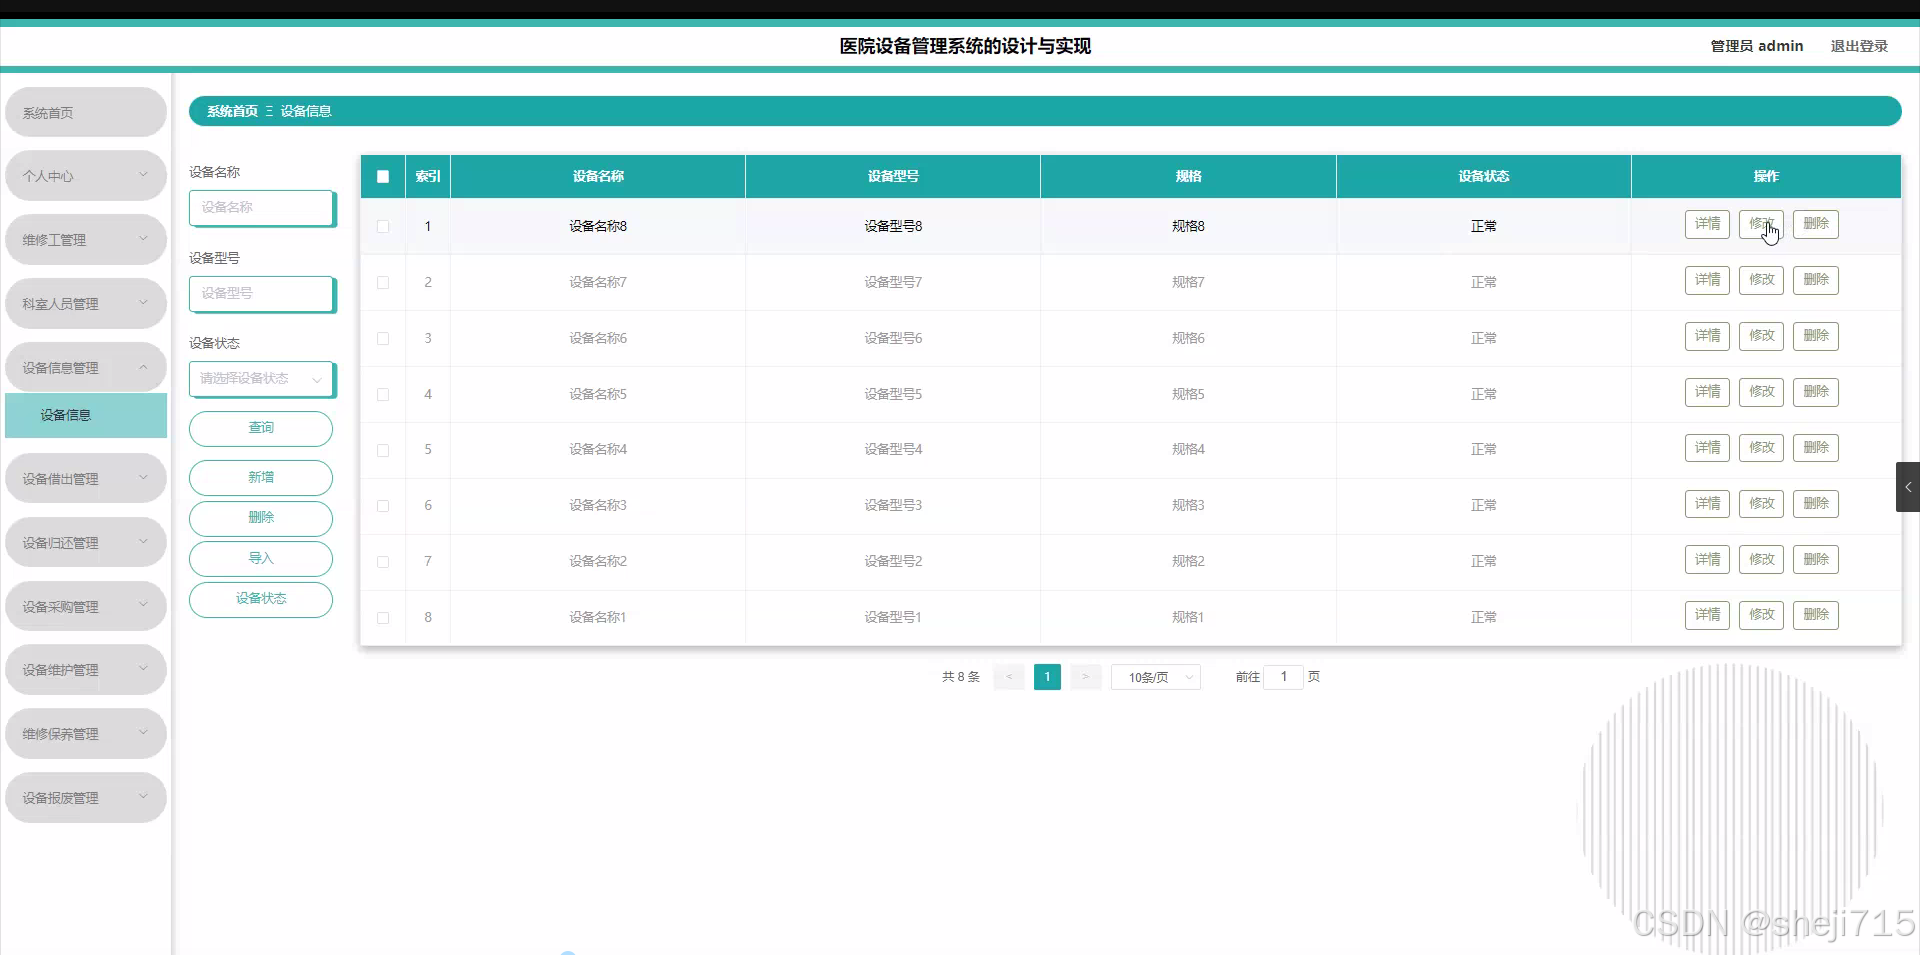Screen dimensions: 1920x955
Task: Open 详情 for the first device row
Action: click(x=1707, y=224)
